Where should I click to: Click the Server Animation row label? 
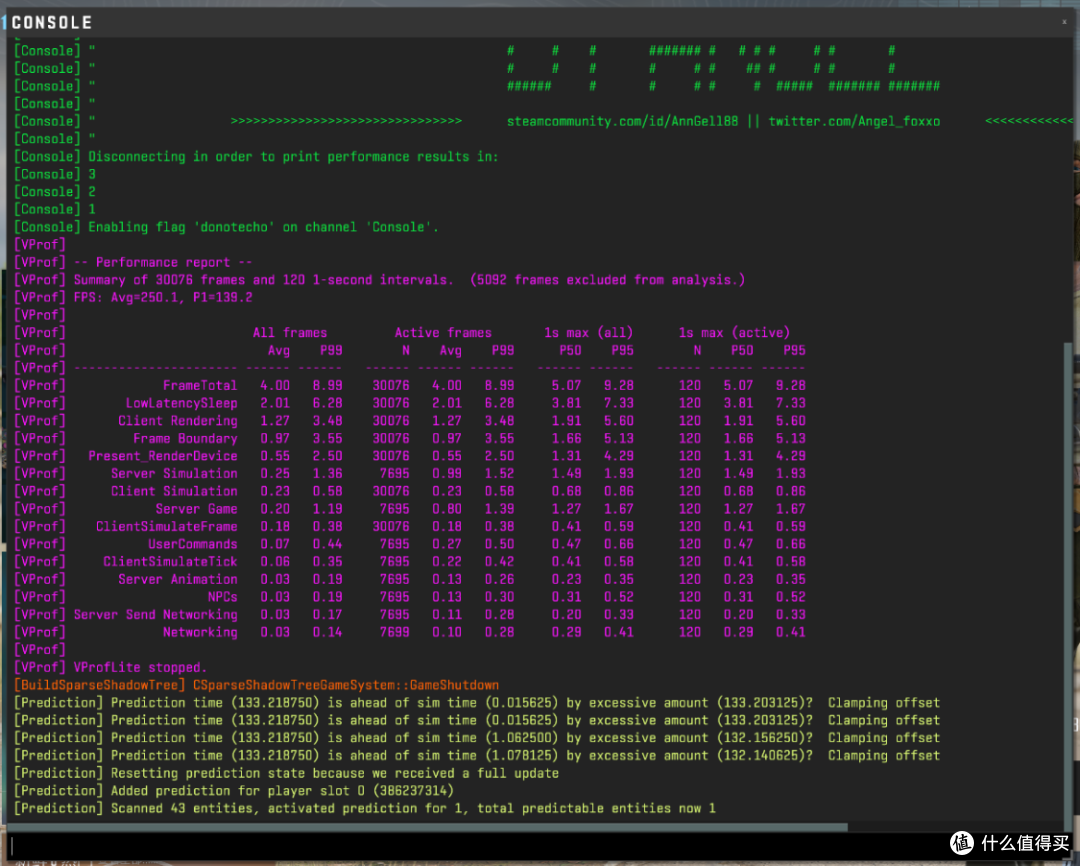pos(178,579)
